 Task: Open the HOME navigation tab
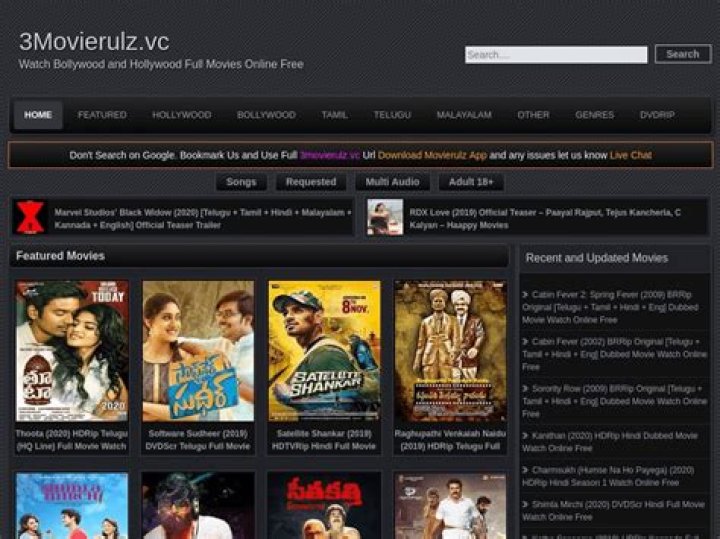(38, 115)
